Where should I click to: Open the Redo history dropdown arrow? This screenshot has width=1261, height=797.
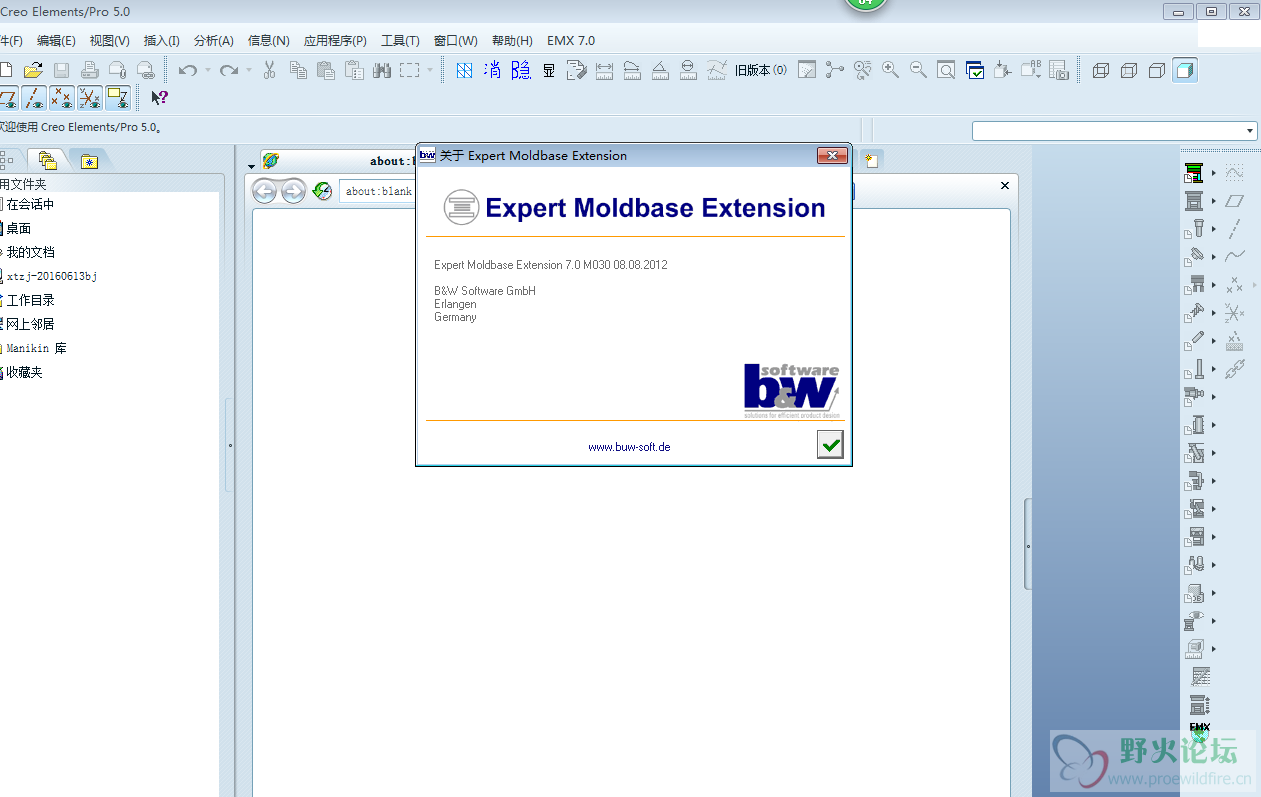249,70
